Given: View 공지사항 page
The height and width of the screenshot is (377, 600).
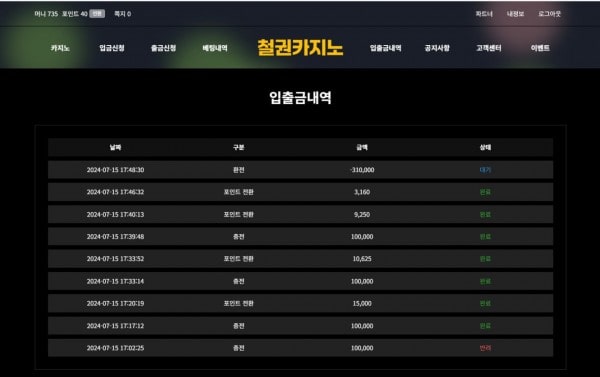Looking at the screenshot, I should point(437,48).
